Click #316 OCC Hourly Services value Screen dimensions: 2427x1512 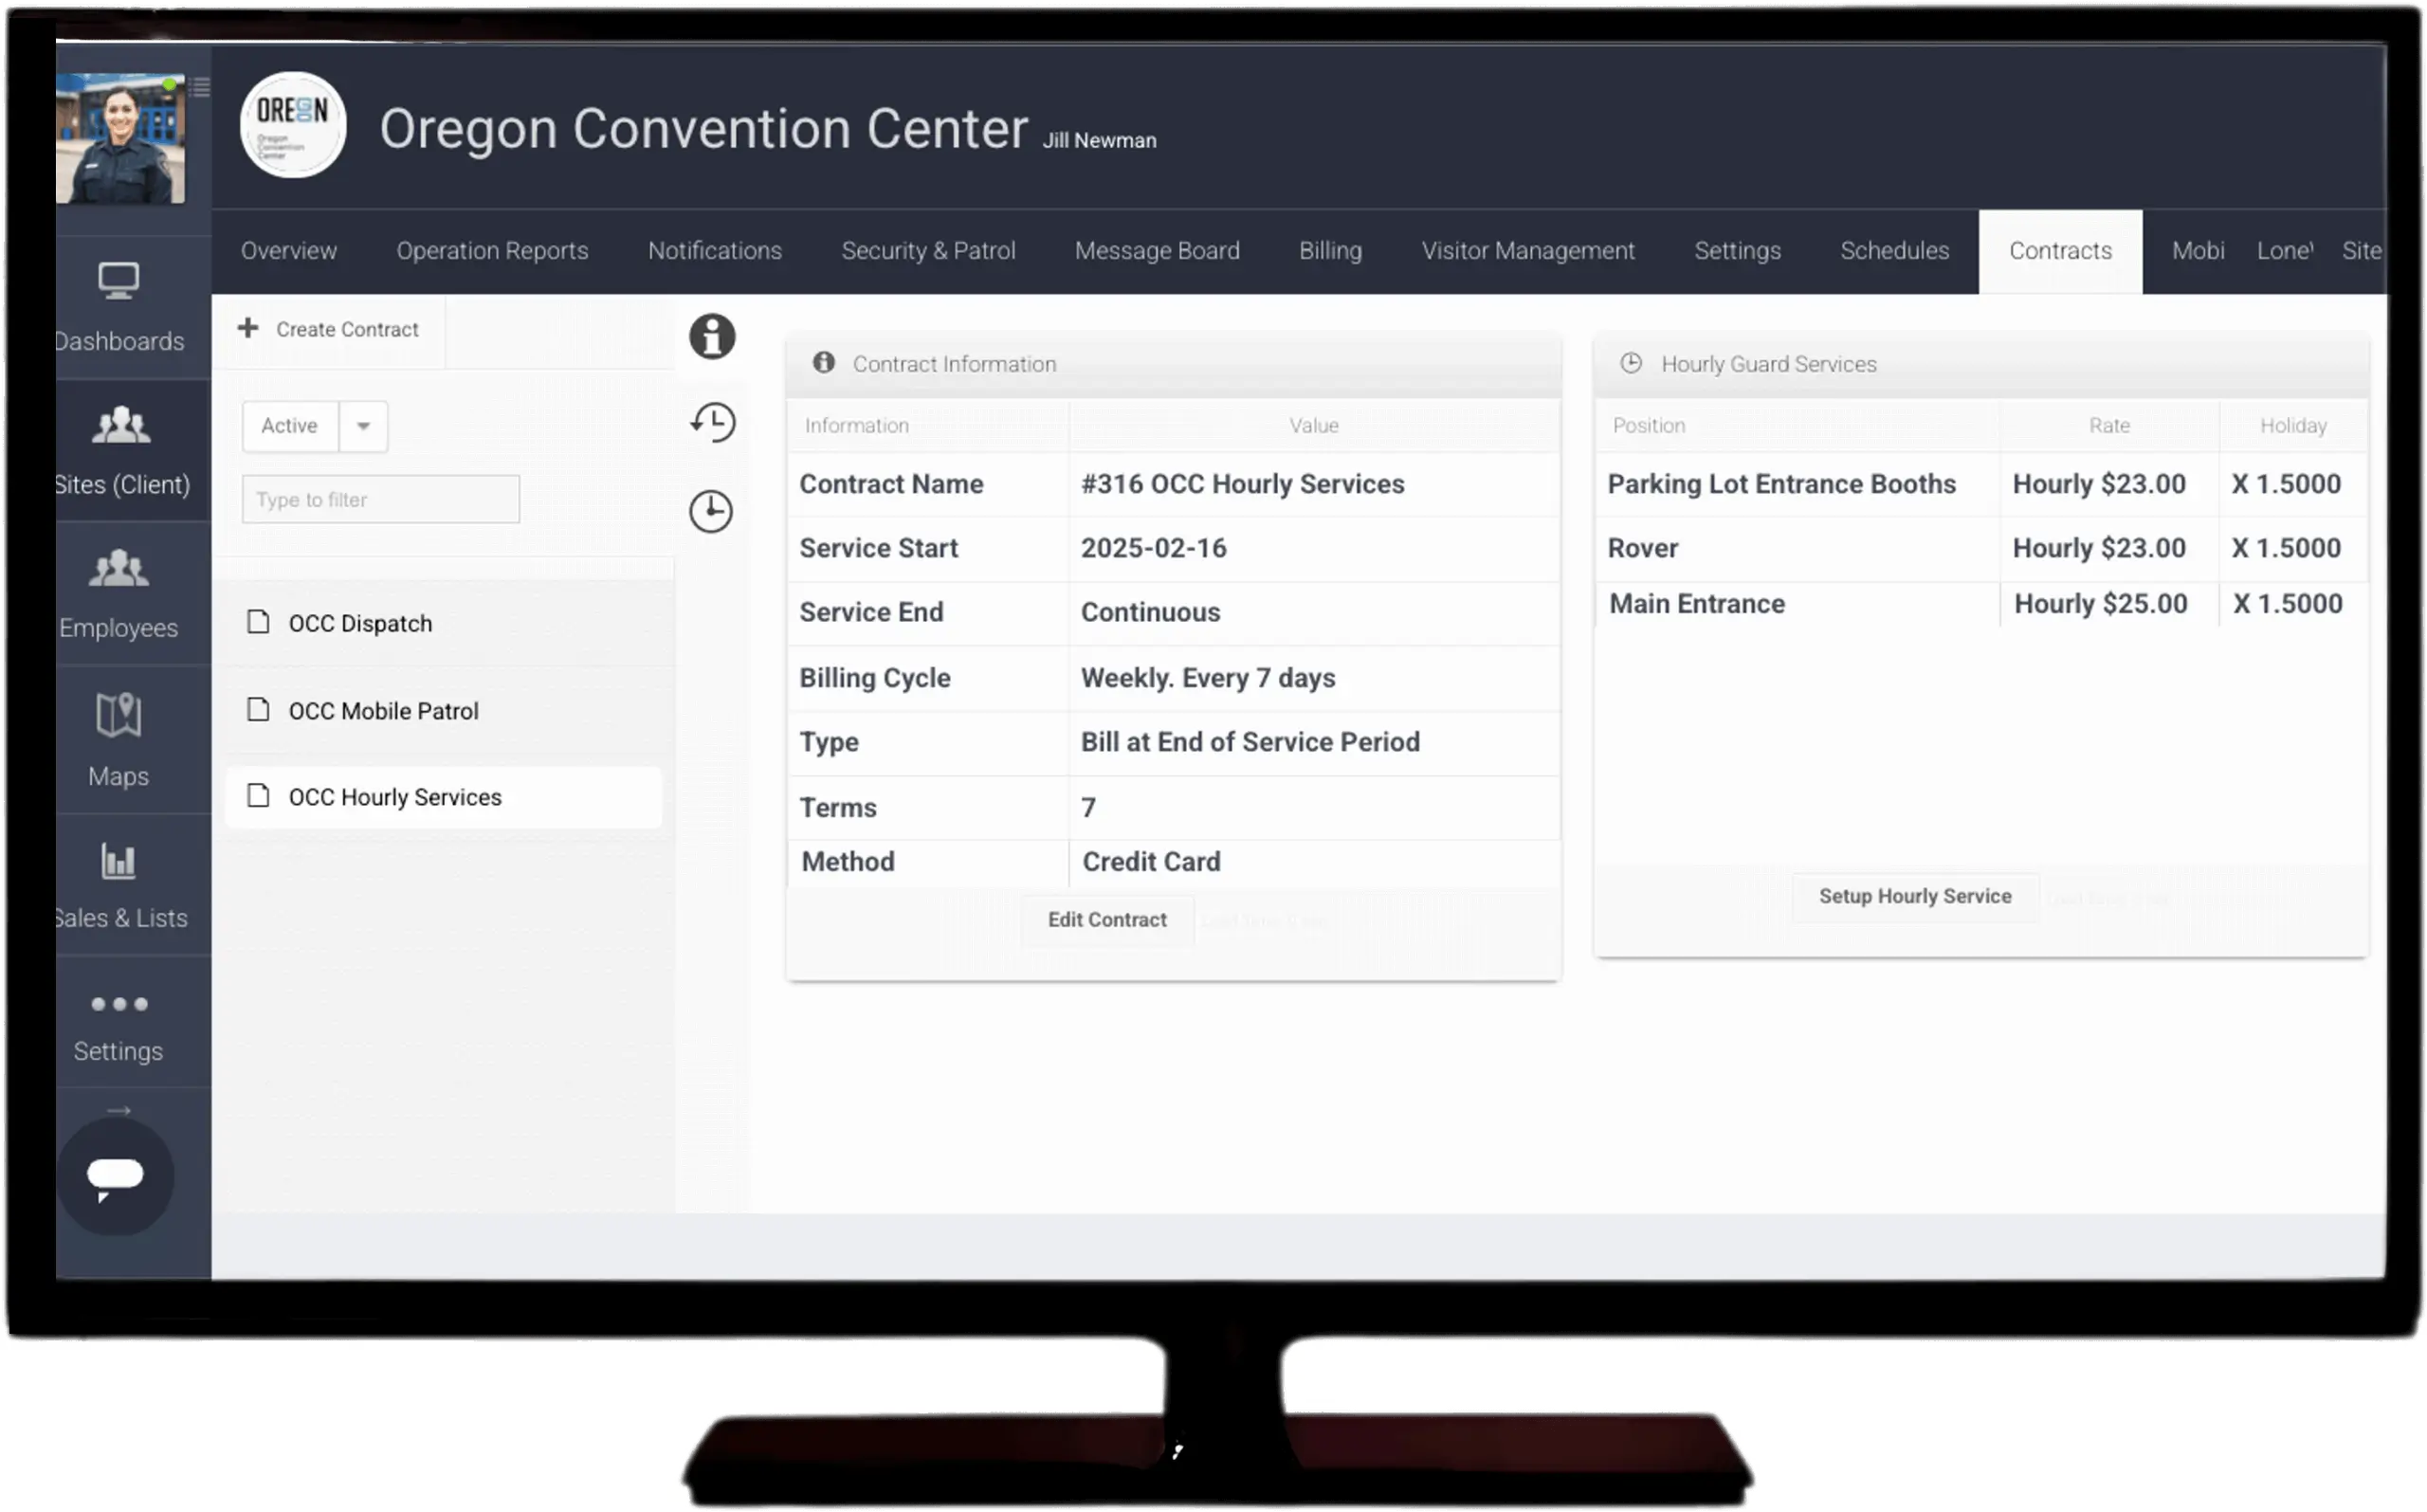pos(1242,484)
